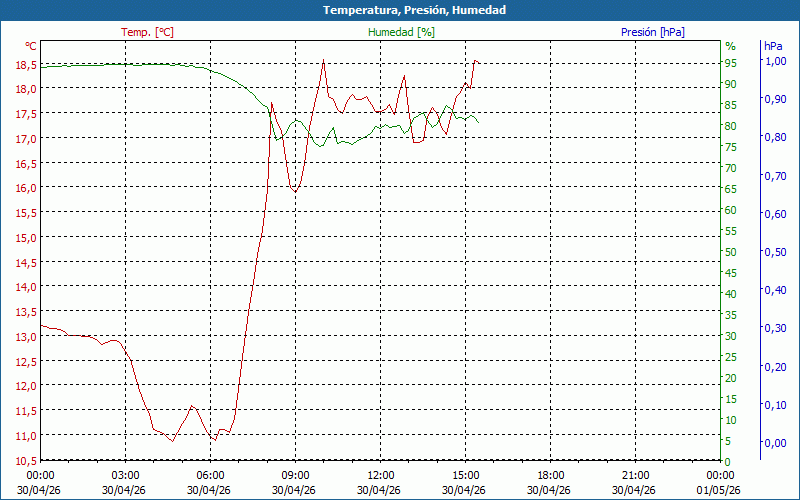The height and width of the screenshot is (500, 800).
Task: Click the 18,5 temperature axis tick
Action: 26,65
